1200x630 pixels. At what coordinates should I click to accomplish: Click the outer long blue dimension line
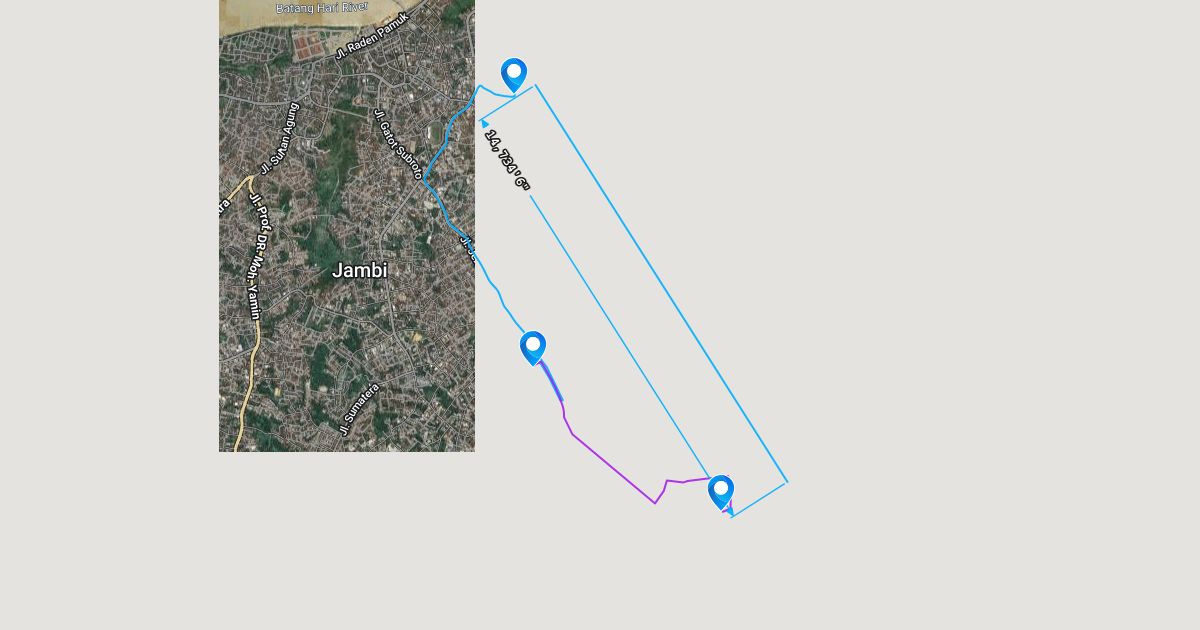[x=661, y=283]
